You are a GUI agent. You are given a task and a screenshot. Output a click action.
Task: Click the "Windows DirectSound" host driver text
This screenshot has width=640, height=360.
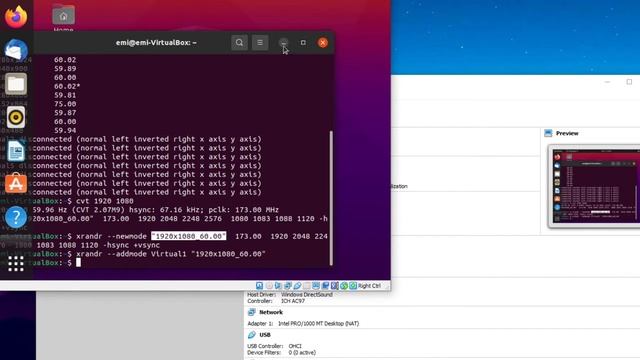[x=307, y=294]
